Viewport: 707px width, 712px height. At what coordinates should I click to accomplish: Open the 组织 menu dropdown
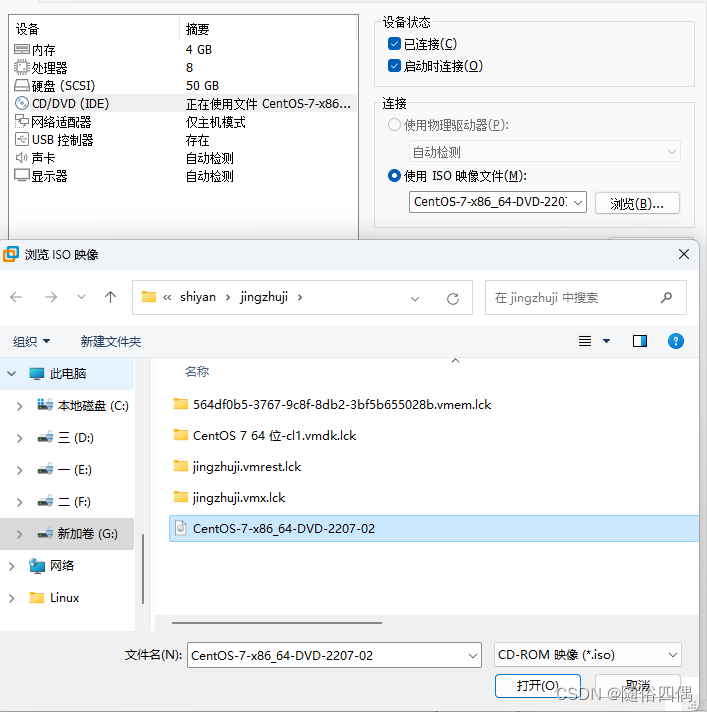pyautogui.click(x=31, y=341)
